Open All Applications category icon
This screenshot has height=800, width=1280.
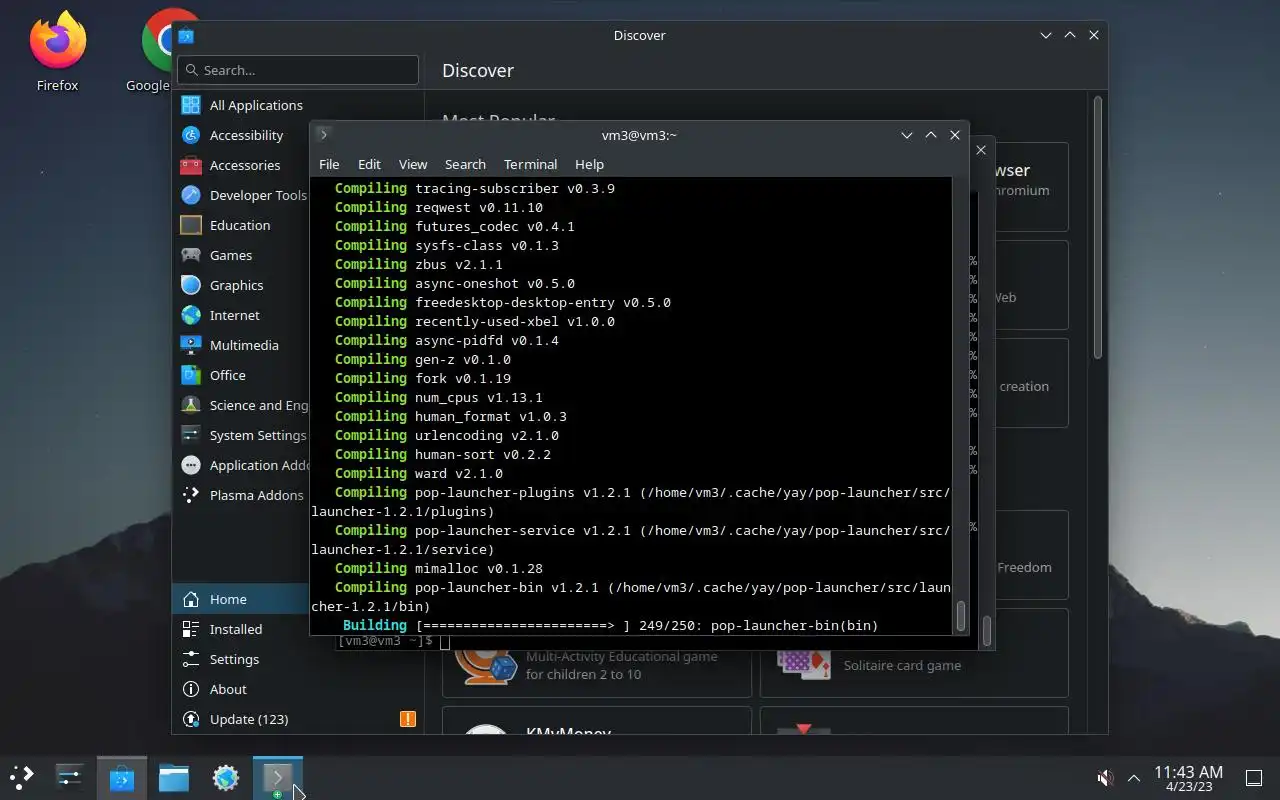pyautogui.click(x=191, y=105)
